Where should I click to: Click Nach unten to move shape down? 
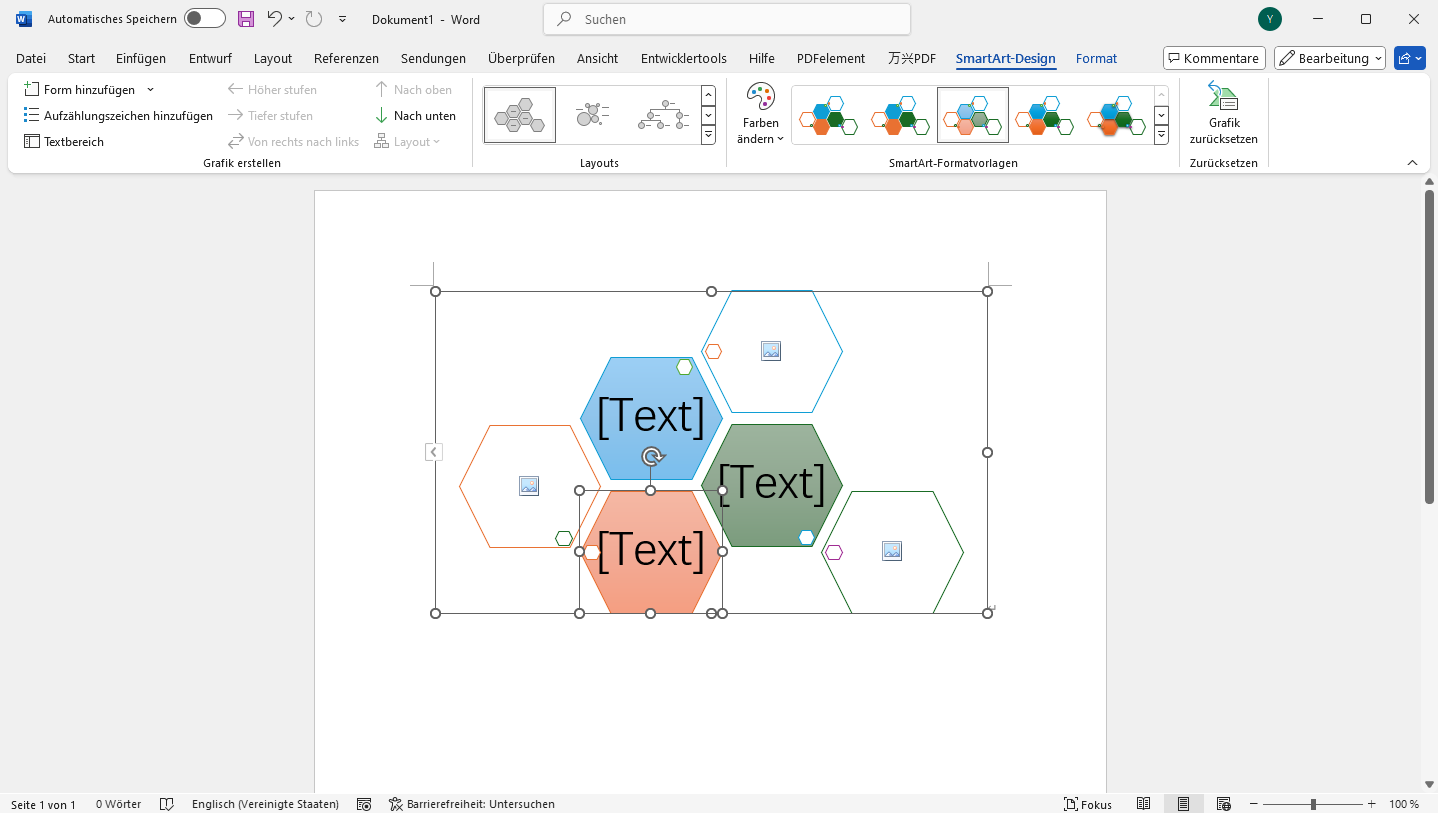click(x=415, y=115)
